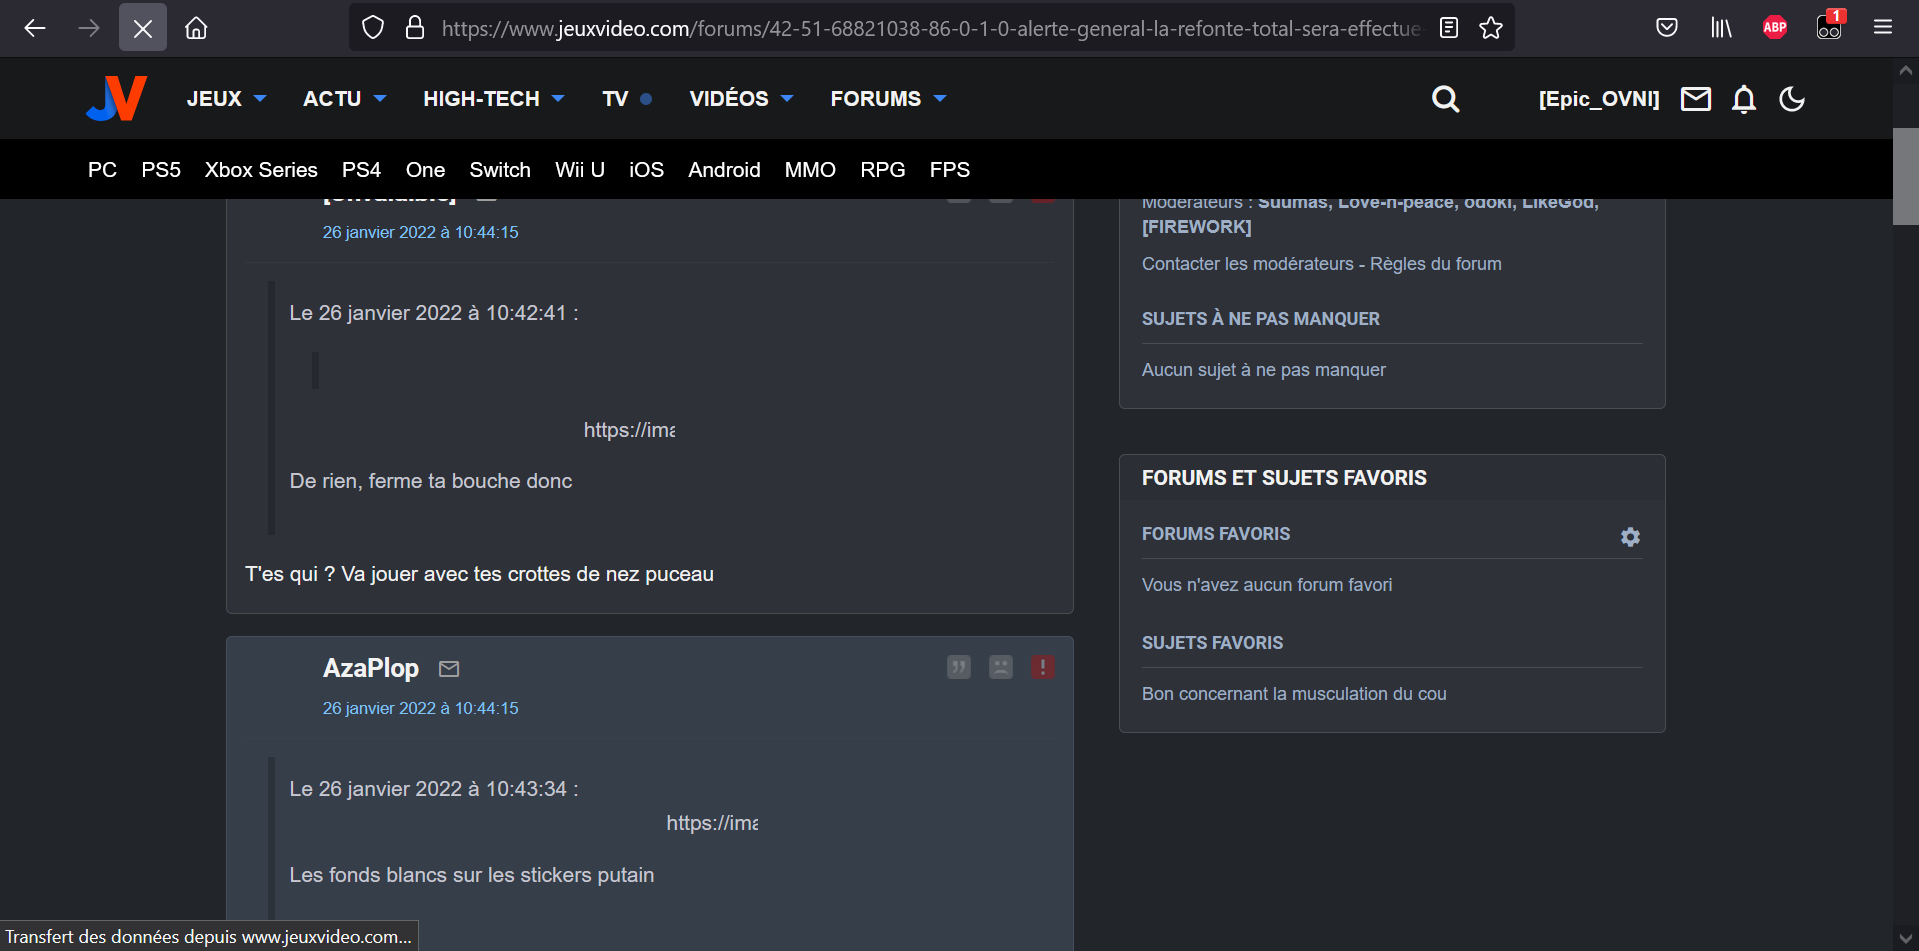Toggle dark mode with the moon icon

click(x=1792, y=99)
